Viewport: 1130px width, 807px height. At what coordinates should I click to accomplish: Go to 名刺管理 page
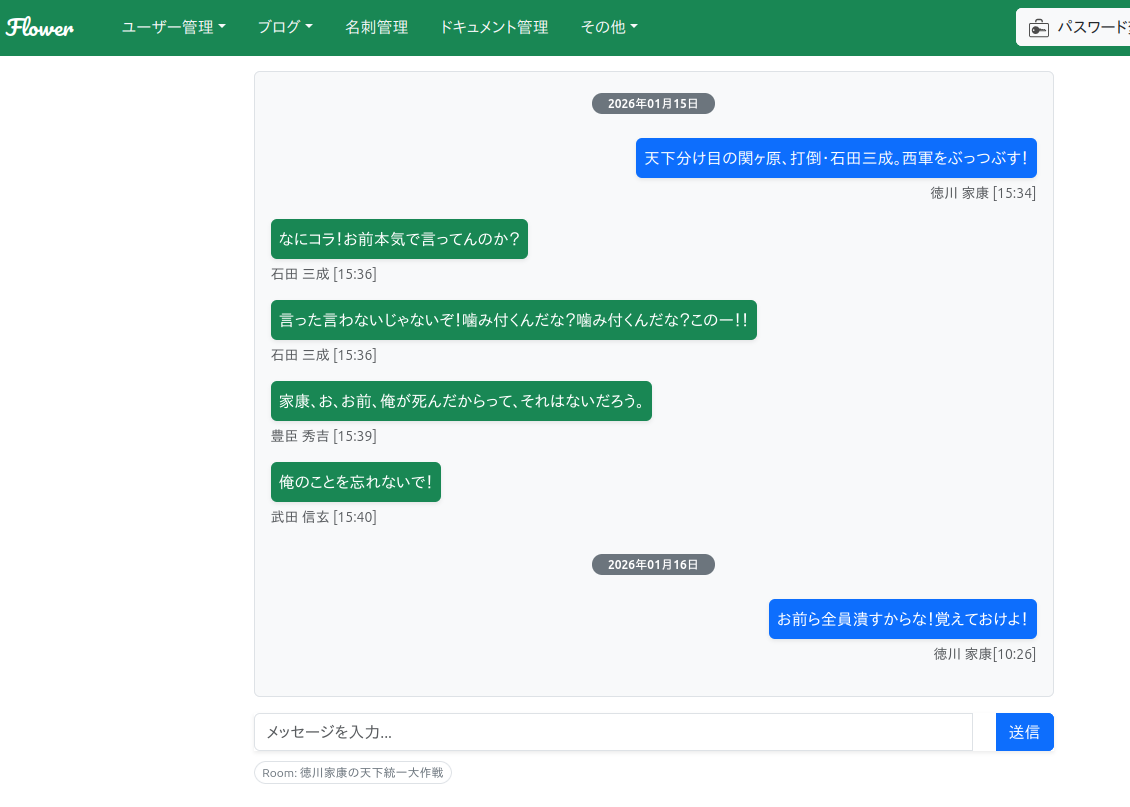pyautogui.click(x=377, y=27)
